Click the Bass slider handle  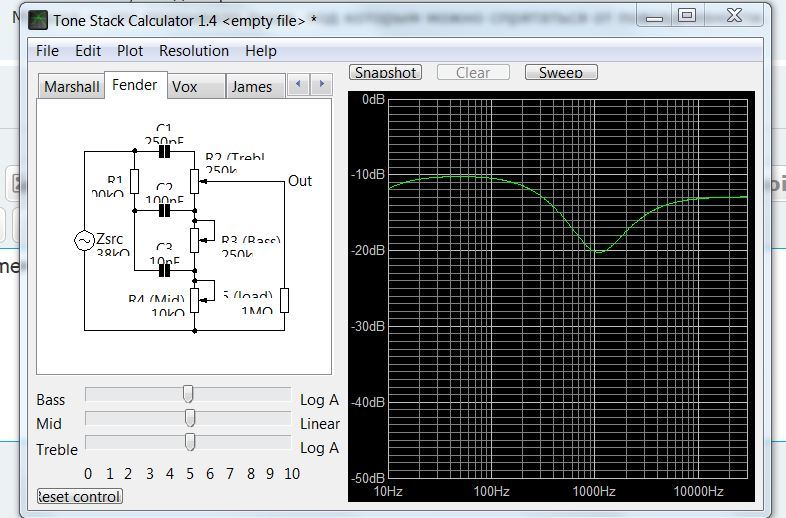[x=188, y=394]
